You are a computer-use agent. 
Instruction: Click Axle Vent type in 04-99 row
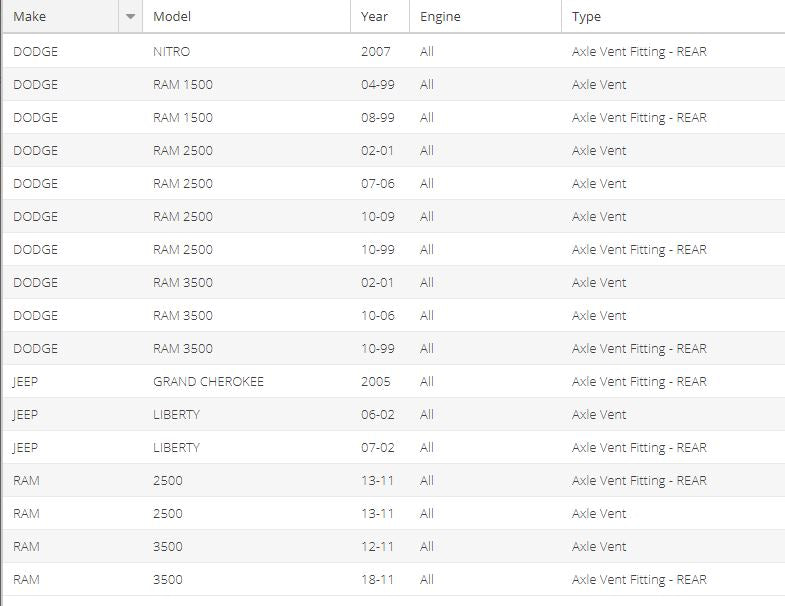tap(599, 85)
